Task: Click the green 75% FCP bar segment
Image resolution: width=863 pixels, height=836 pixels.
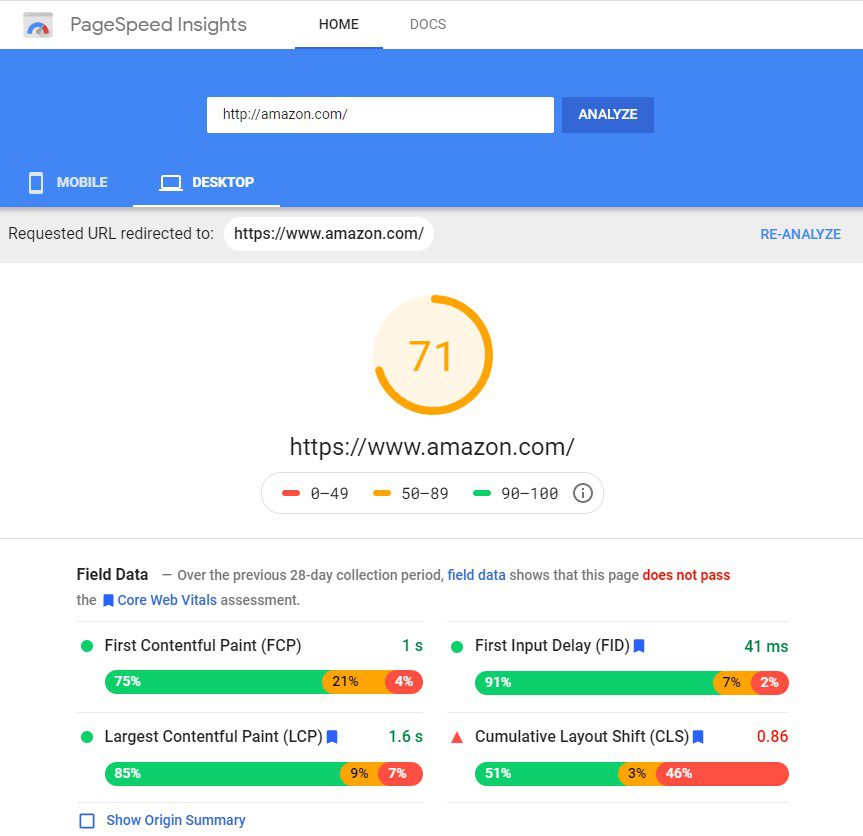Action: click(x=214, y=682)
